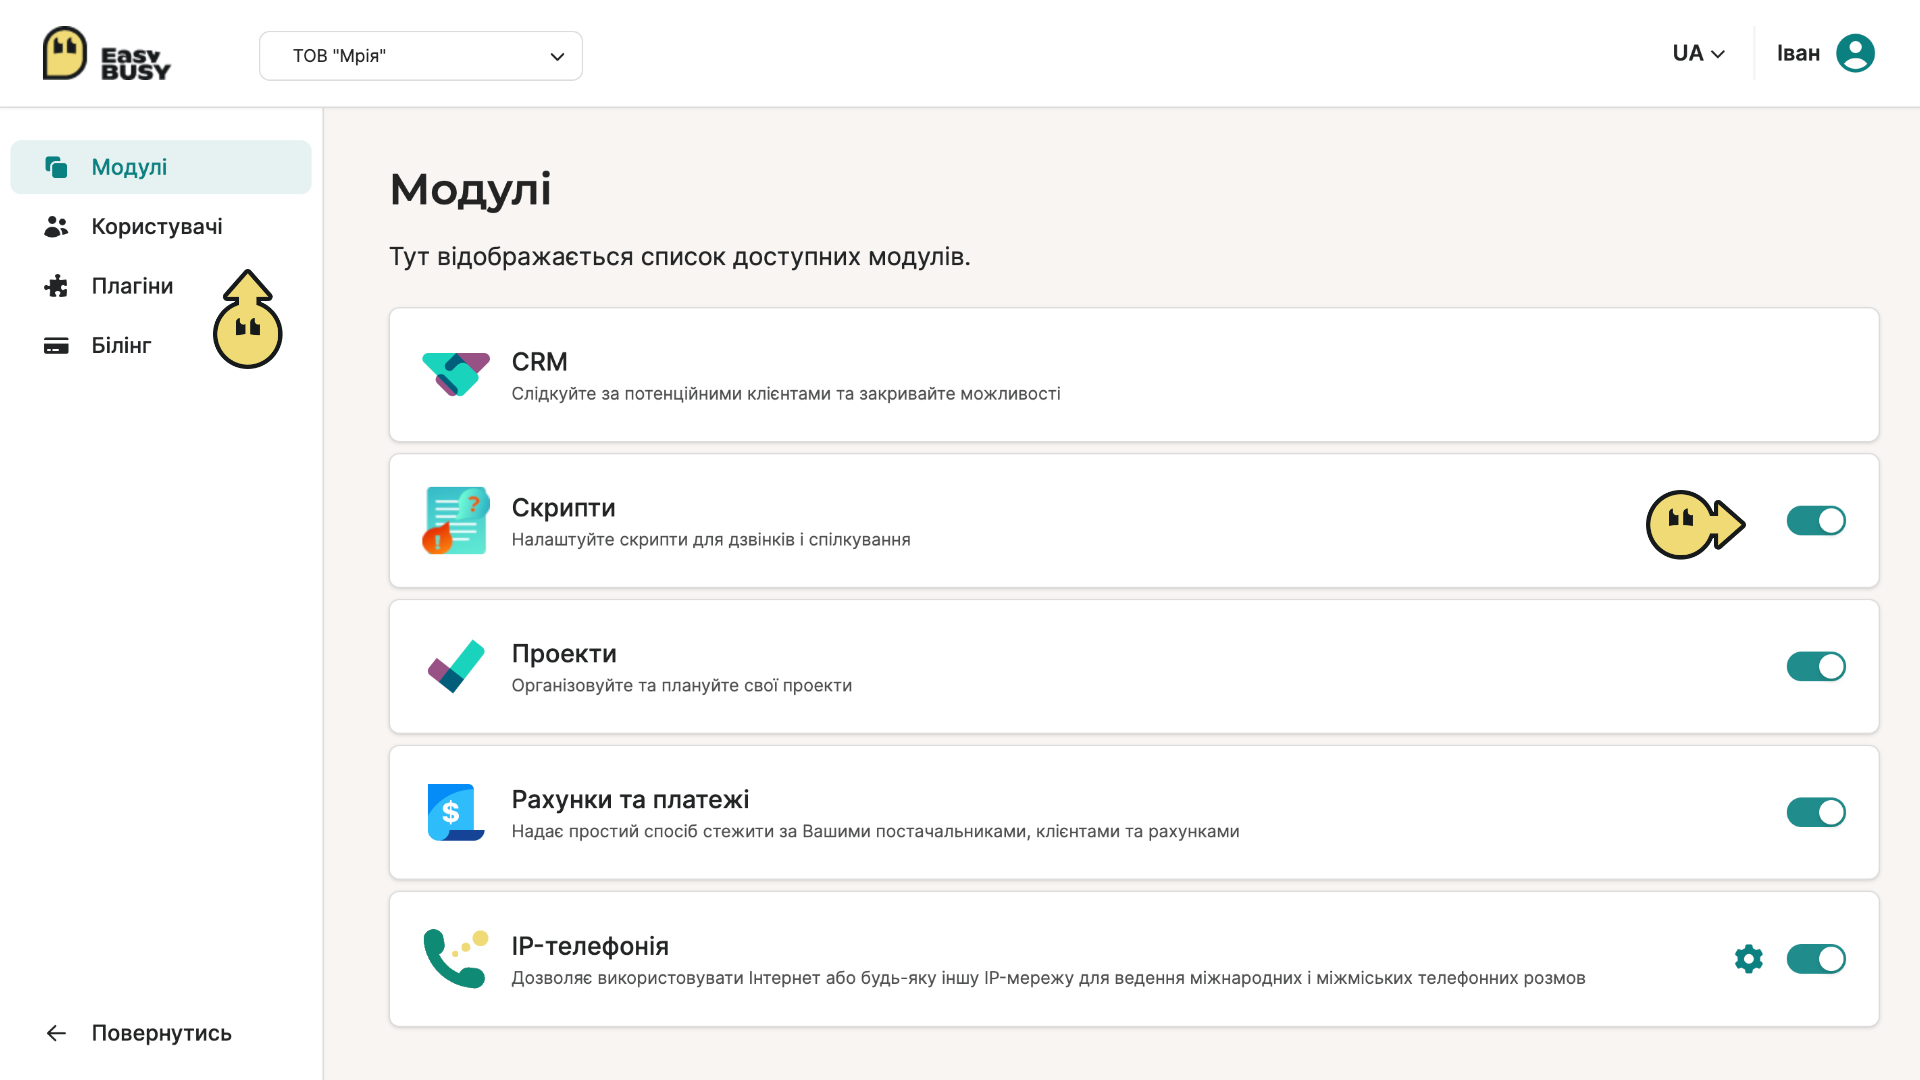Click the Модулі stacked squares icon
1920x1080 pixels.
(56, 167)
